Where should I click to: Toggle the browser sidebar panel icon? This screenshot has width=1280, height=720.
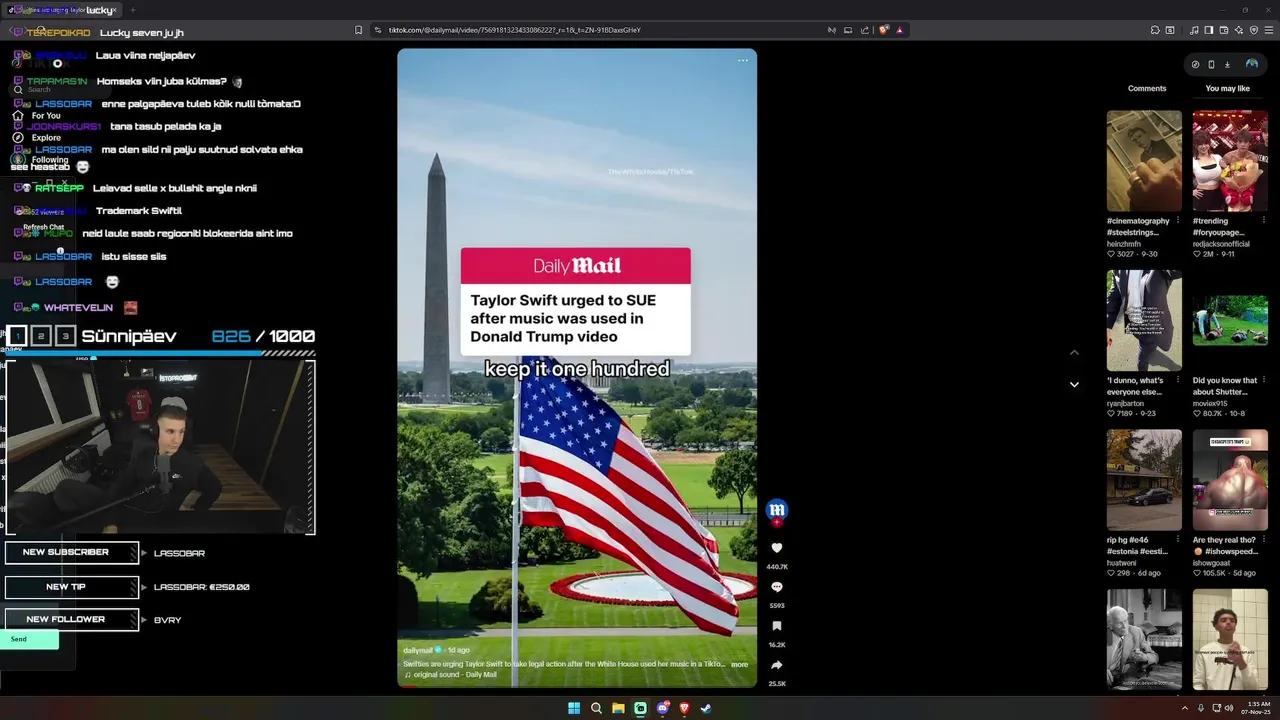pos(1208,30)
